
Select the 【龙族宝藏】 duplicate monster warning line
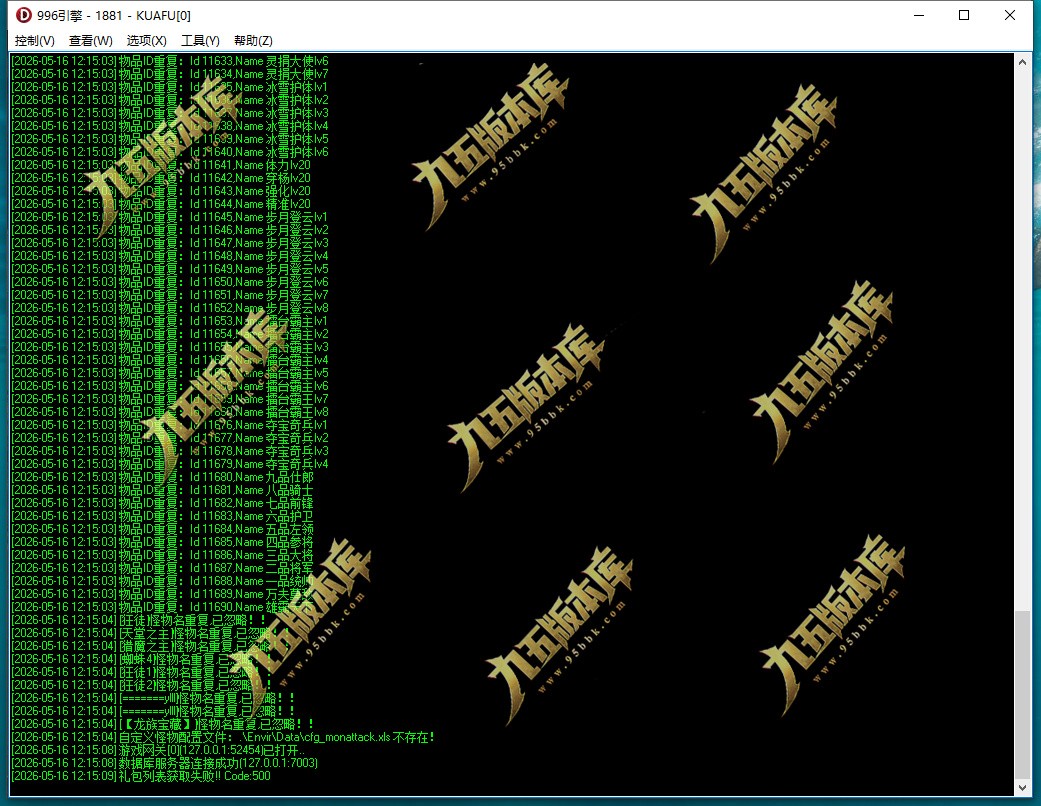click(x=163, y=724)
